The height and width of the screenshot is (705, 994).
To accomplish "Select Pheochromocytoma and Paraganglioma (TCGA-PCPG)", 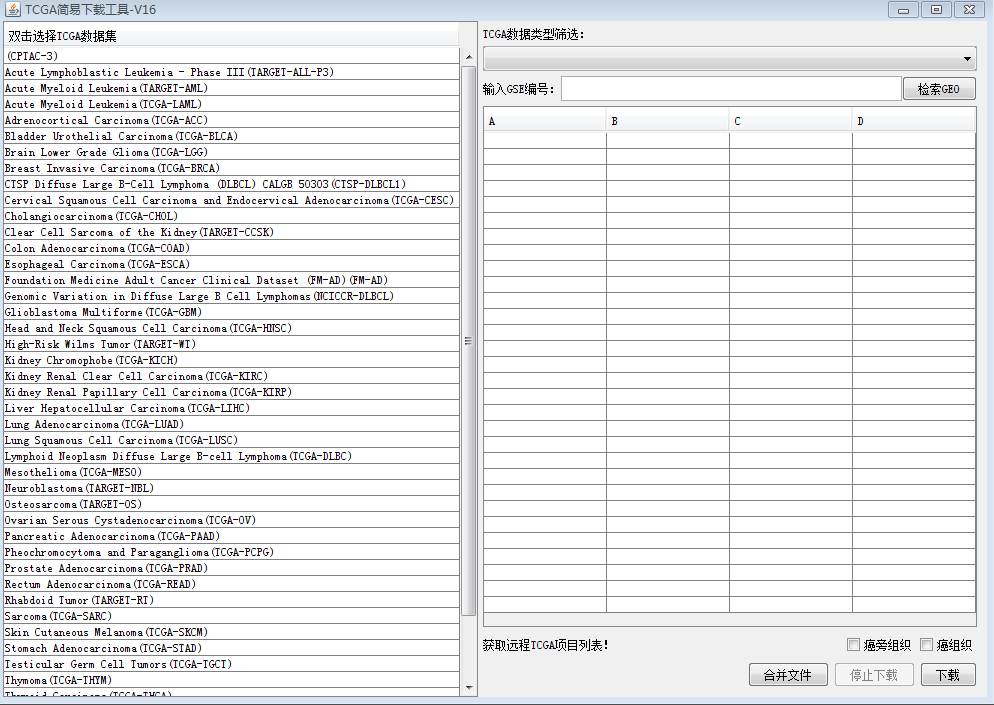I will pyautogui.click(x=231, y=552).
